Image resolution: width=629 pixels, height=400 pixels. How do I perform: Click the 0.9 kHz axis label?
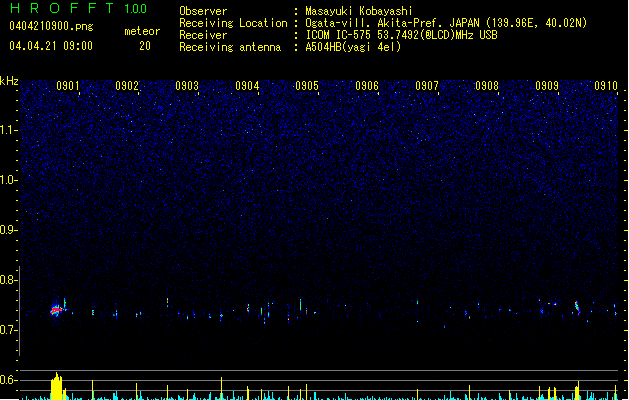pos(9,230)
